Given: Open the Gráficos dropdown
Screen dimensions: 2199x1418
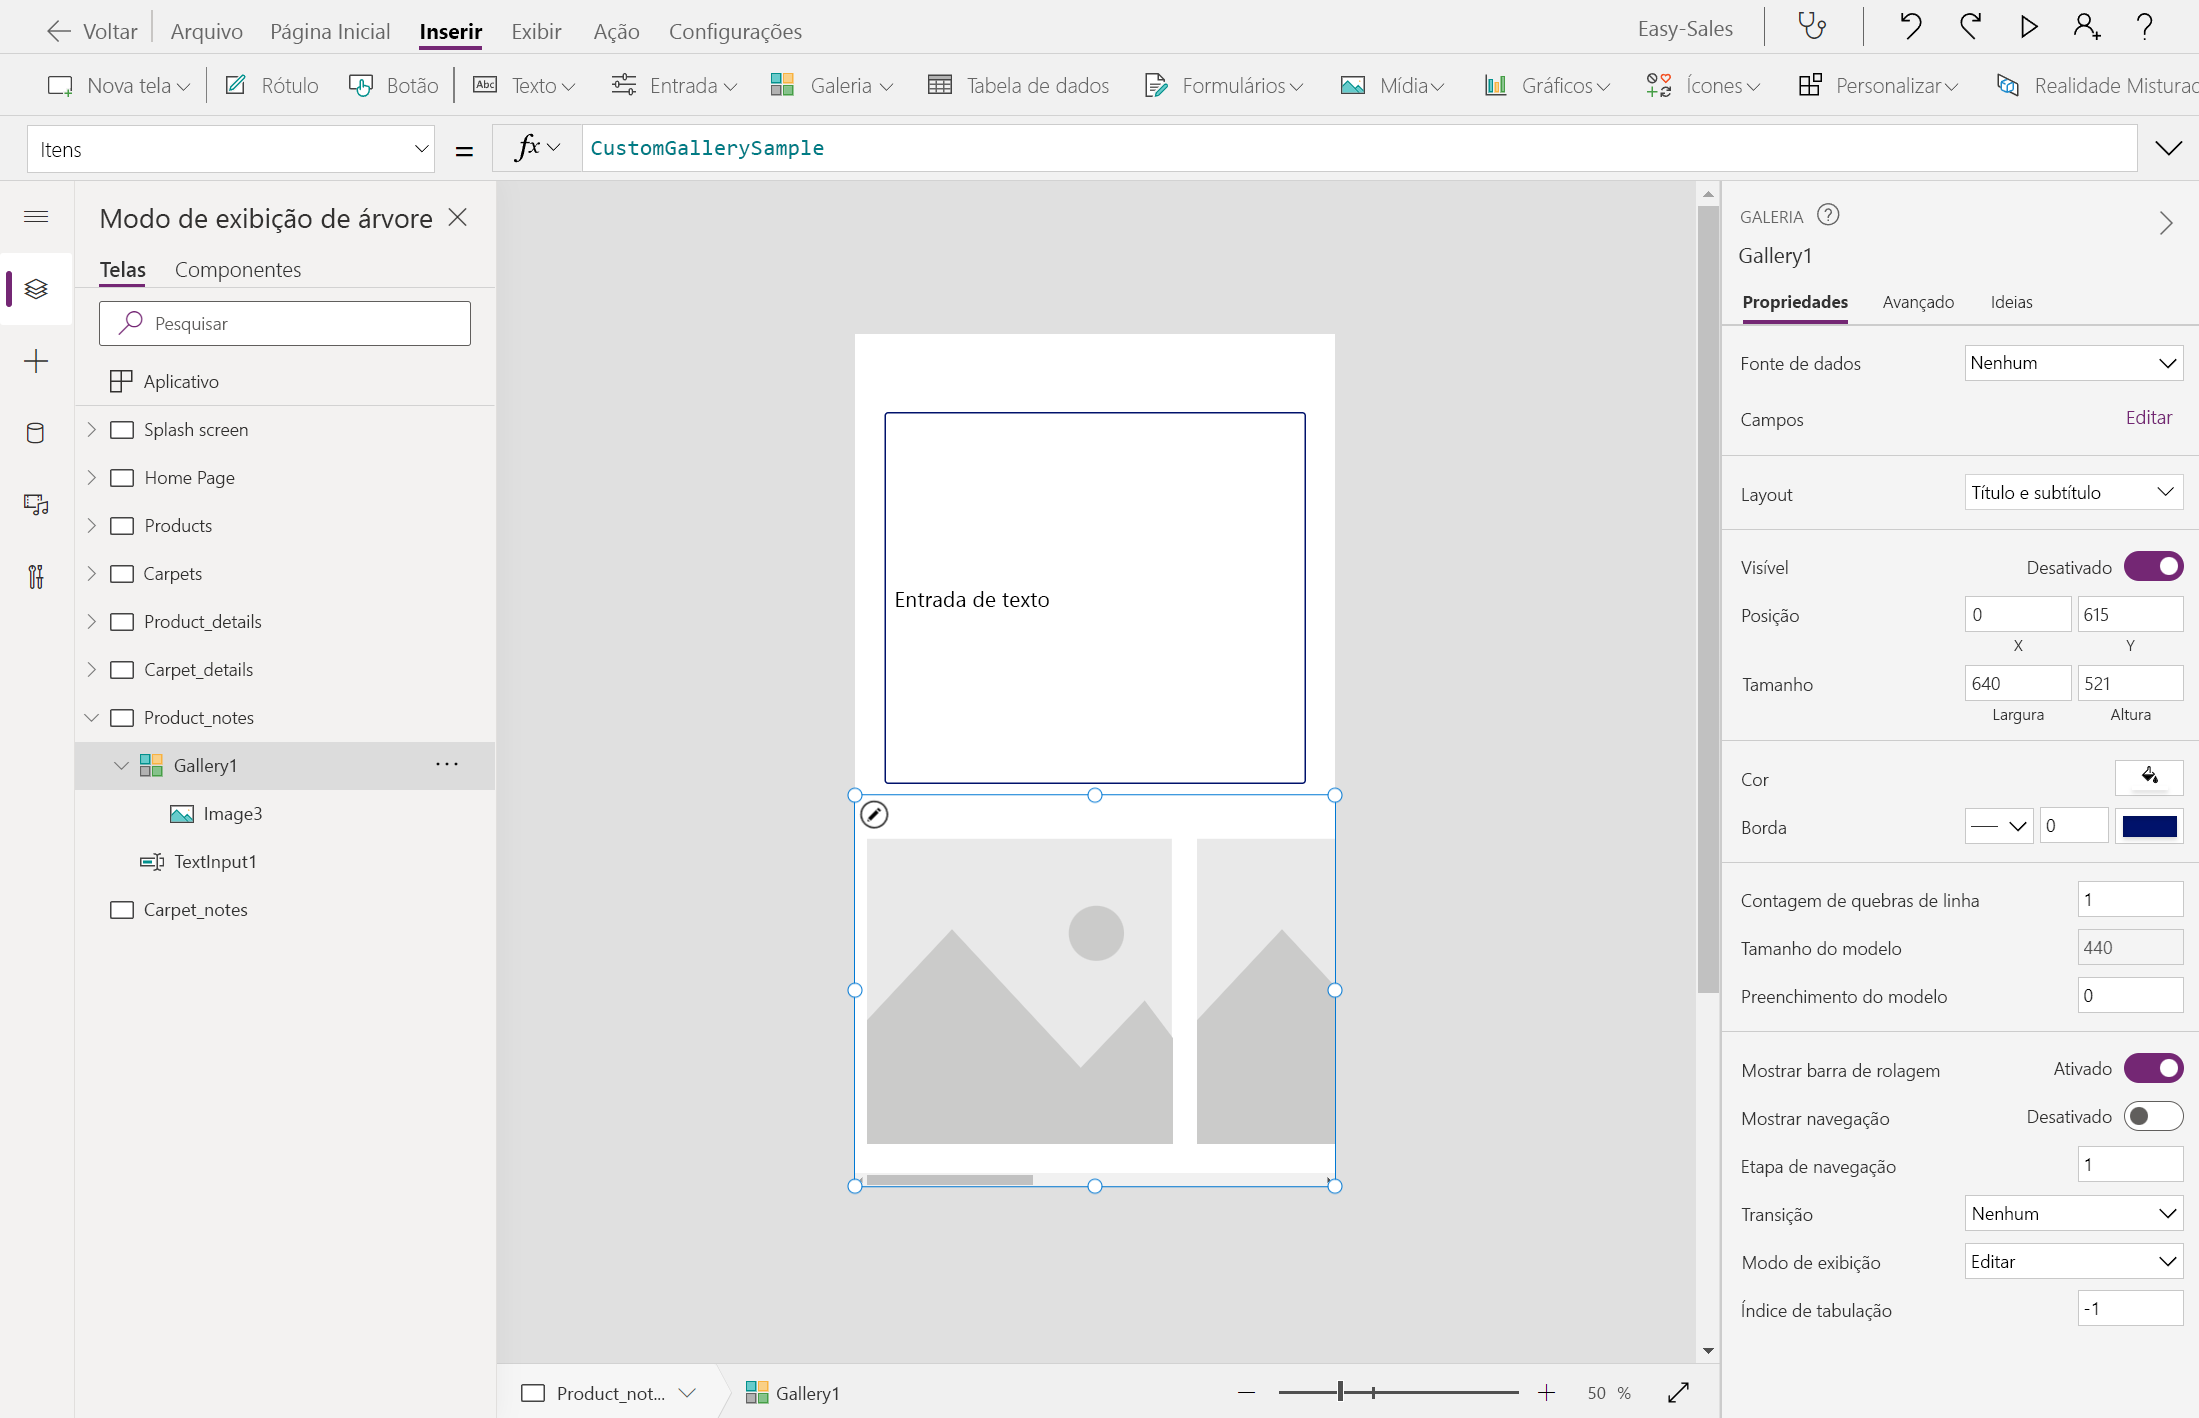Looking at the screenshot, I should [x=1547, y=85].
